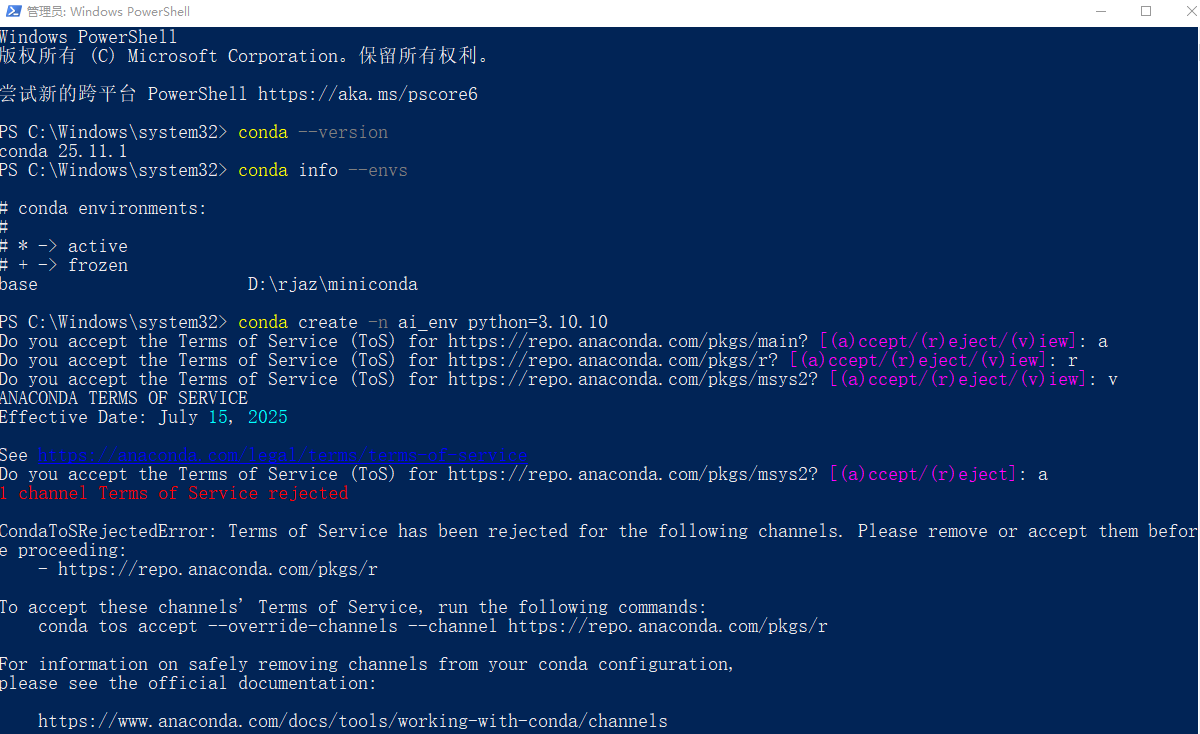1200x734 pixels.
Task: Click the PowerShell icon in the title bar
Action: click(11, 12)
